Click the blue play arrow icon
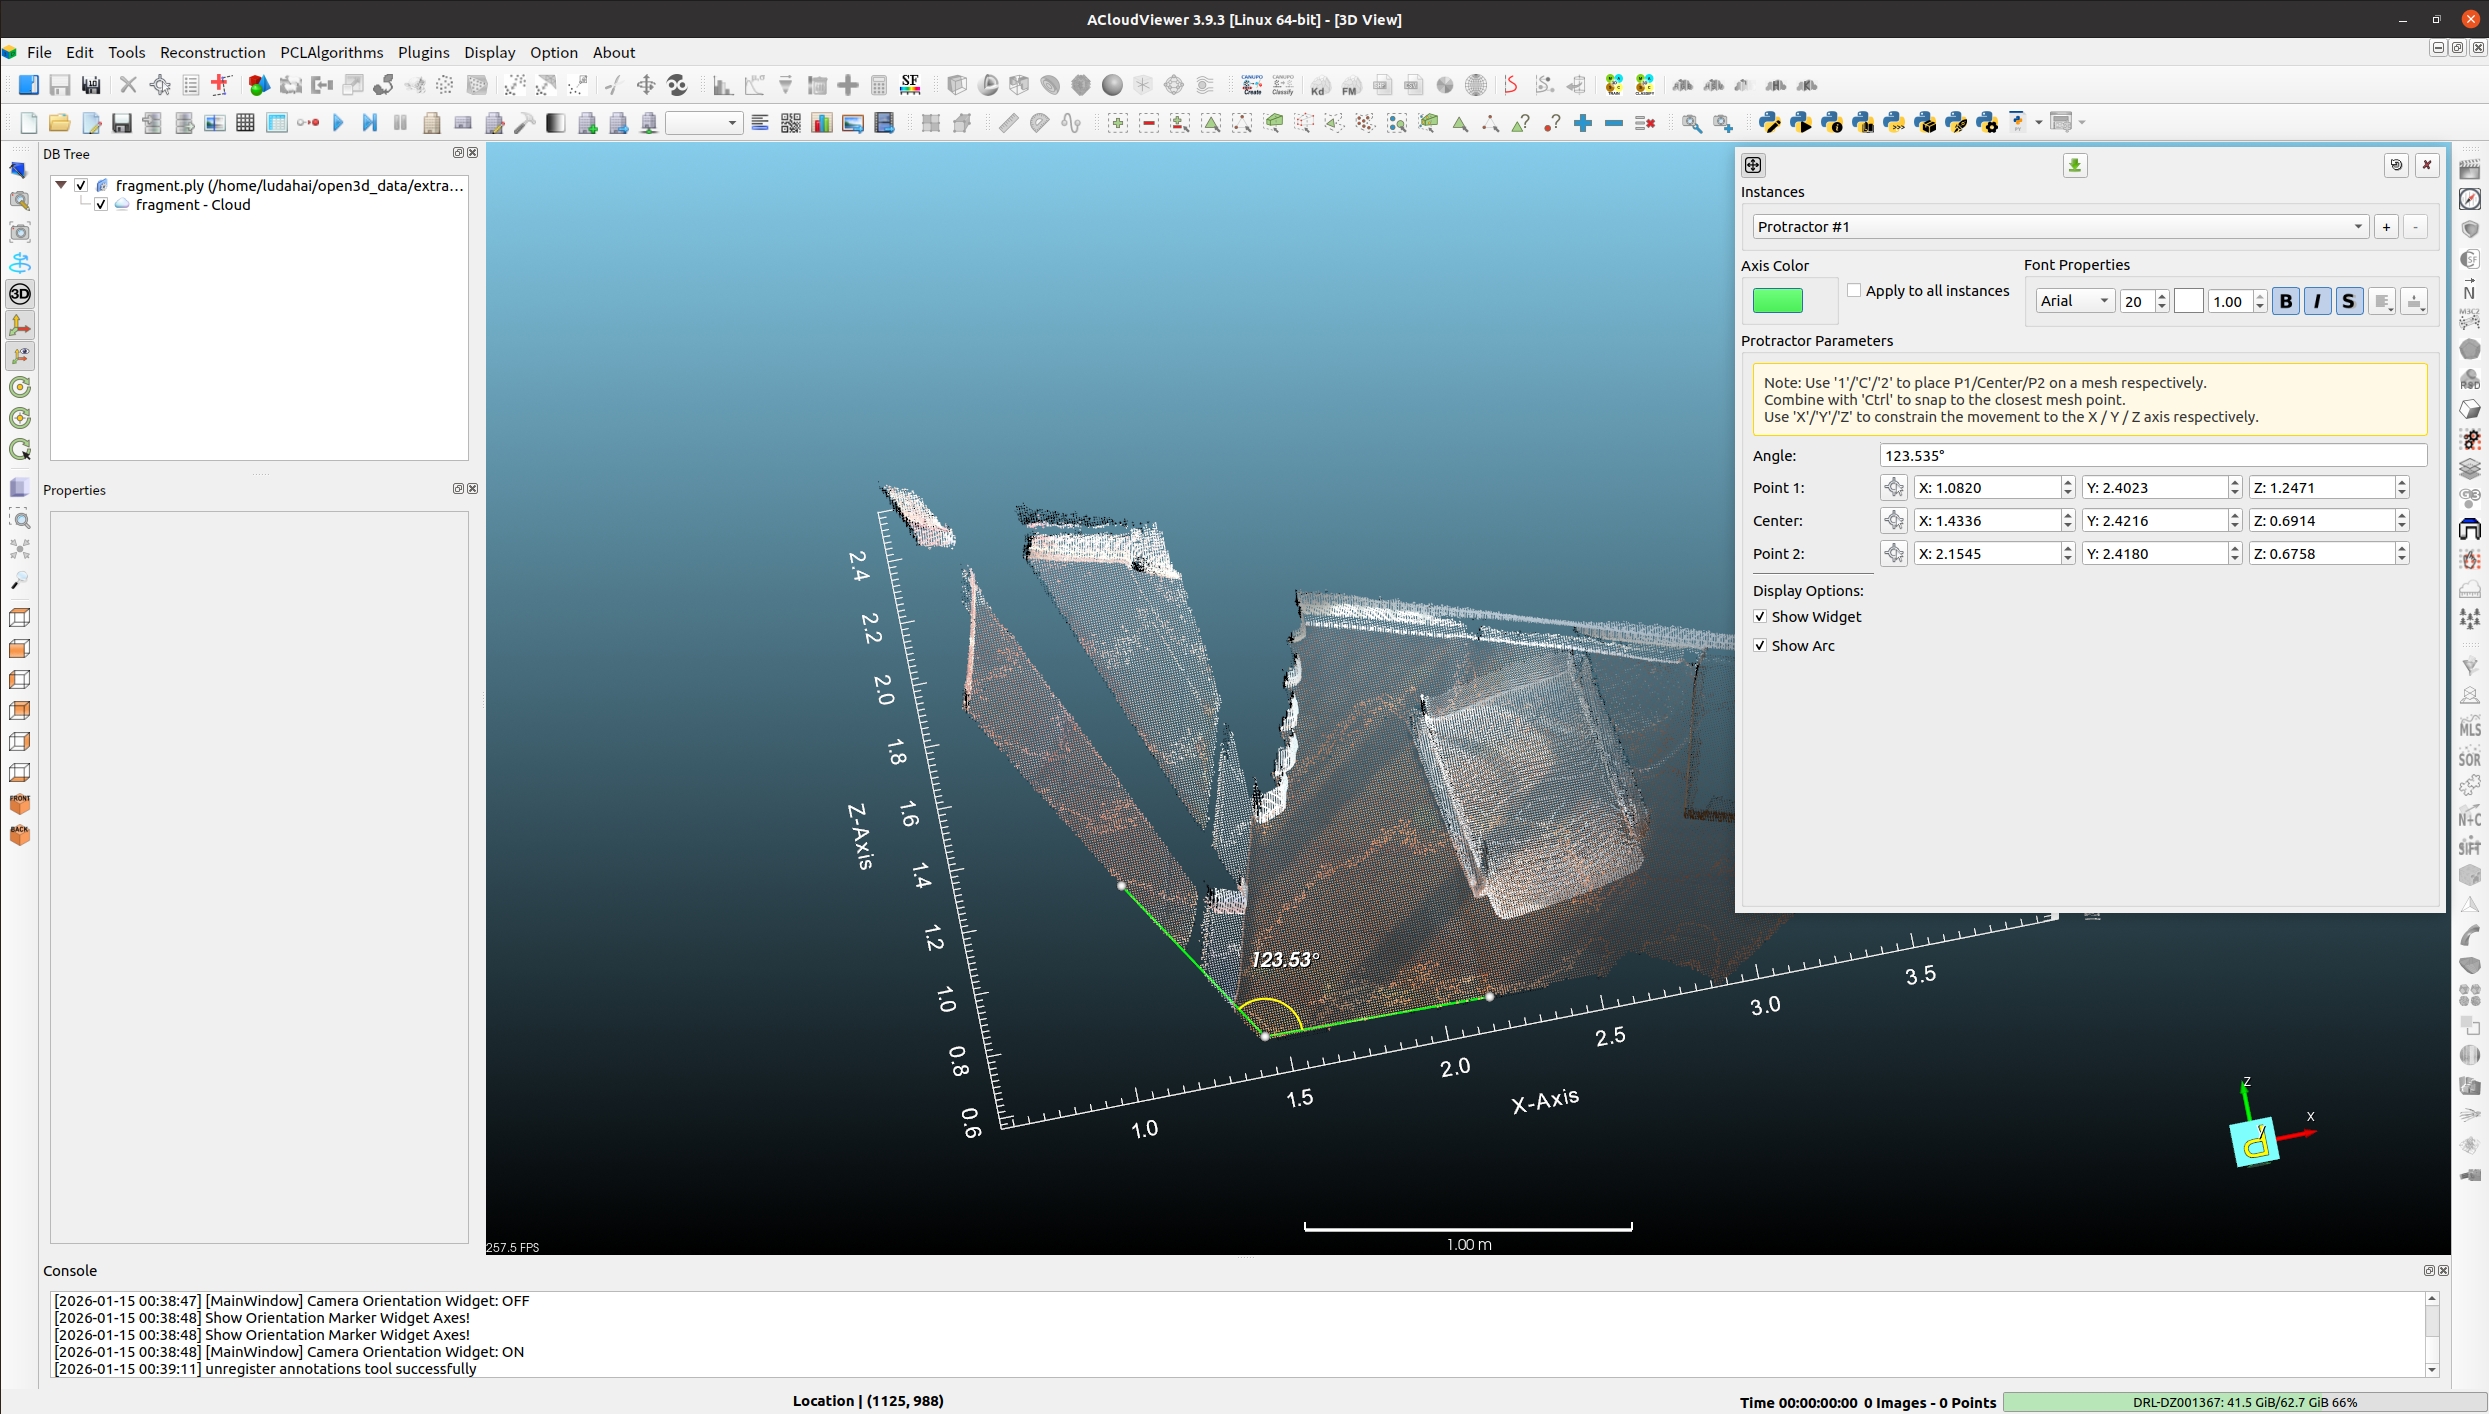Viewport: 2489px width, 1414px height. point(338,123)
